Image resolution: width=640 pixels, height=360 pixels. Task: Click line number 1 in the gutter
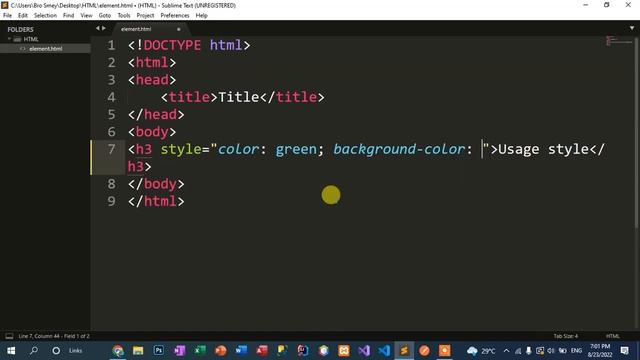(111, 45)
